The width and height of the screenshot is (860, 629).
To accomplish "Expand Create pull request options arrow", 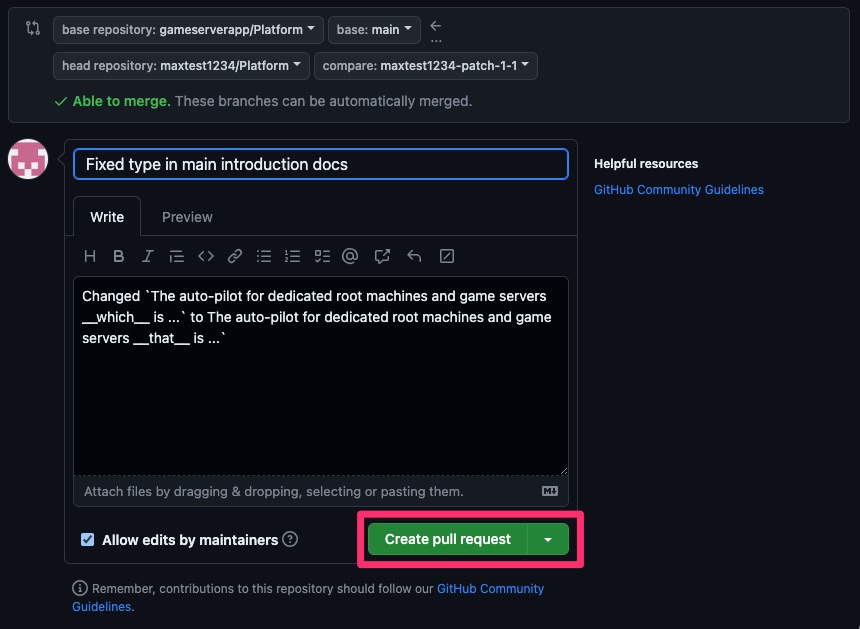I will click(548, 539).
